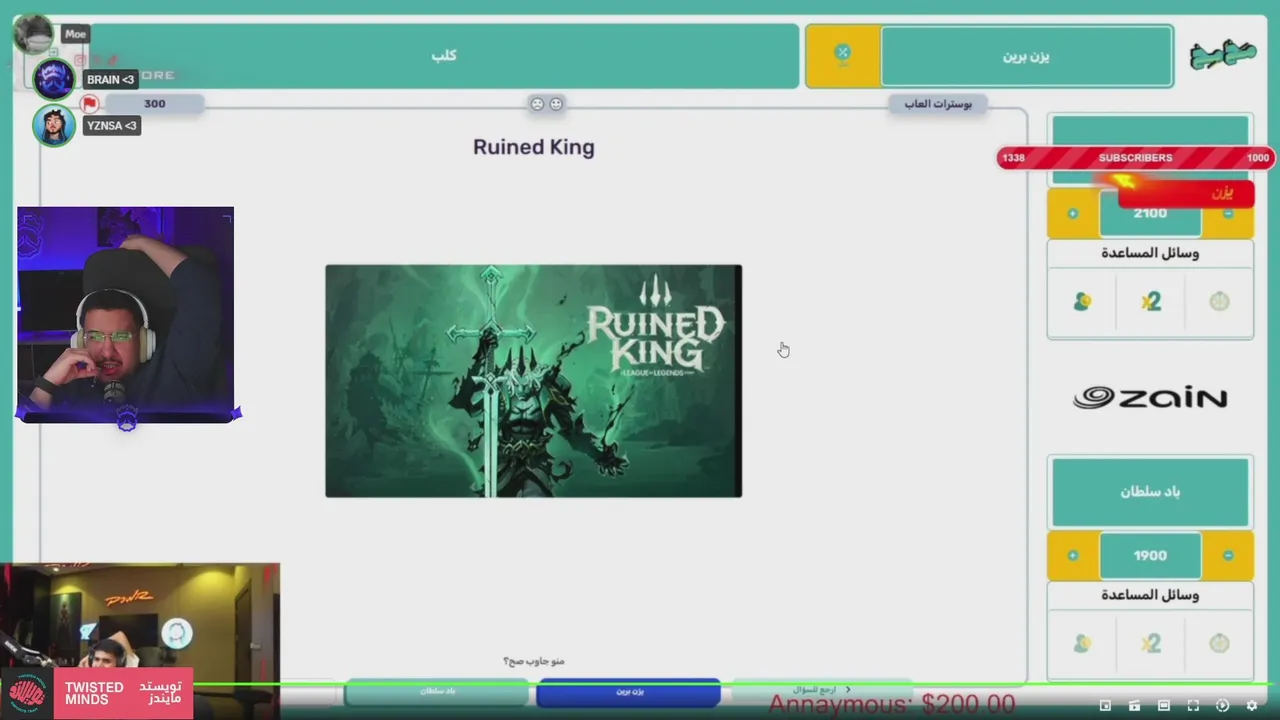Click the score value 1900

[1150, 555]
